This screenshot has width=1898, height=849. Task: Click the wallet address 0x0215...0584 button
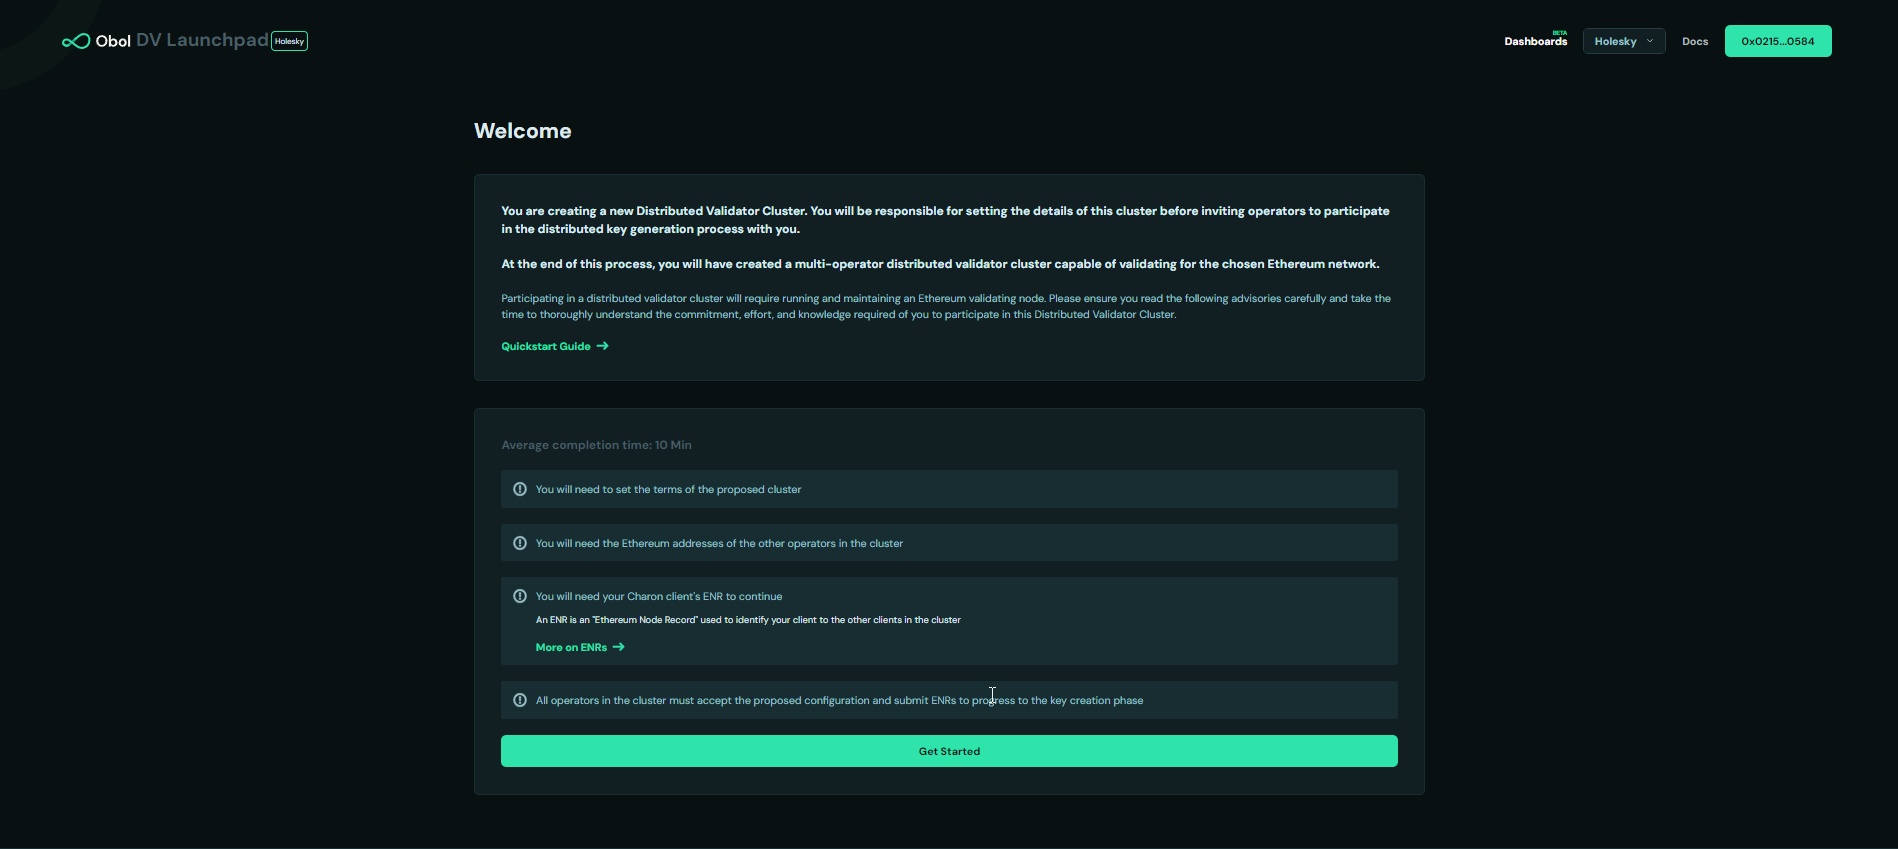click(x=1777, y=41)
